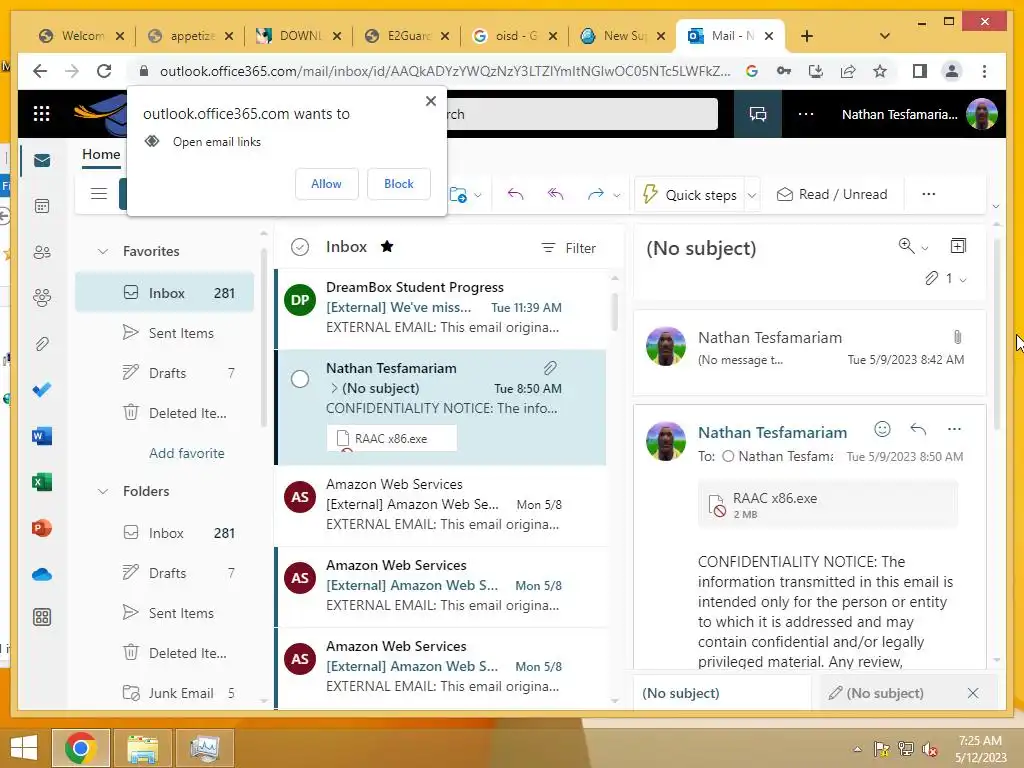Open message more actions ellipsis
This screenshot has width=1024, height=768.
click(954, 429)
